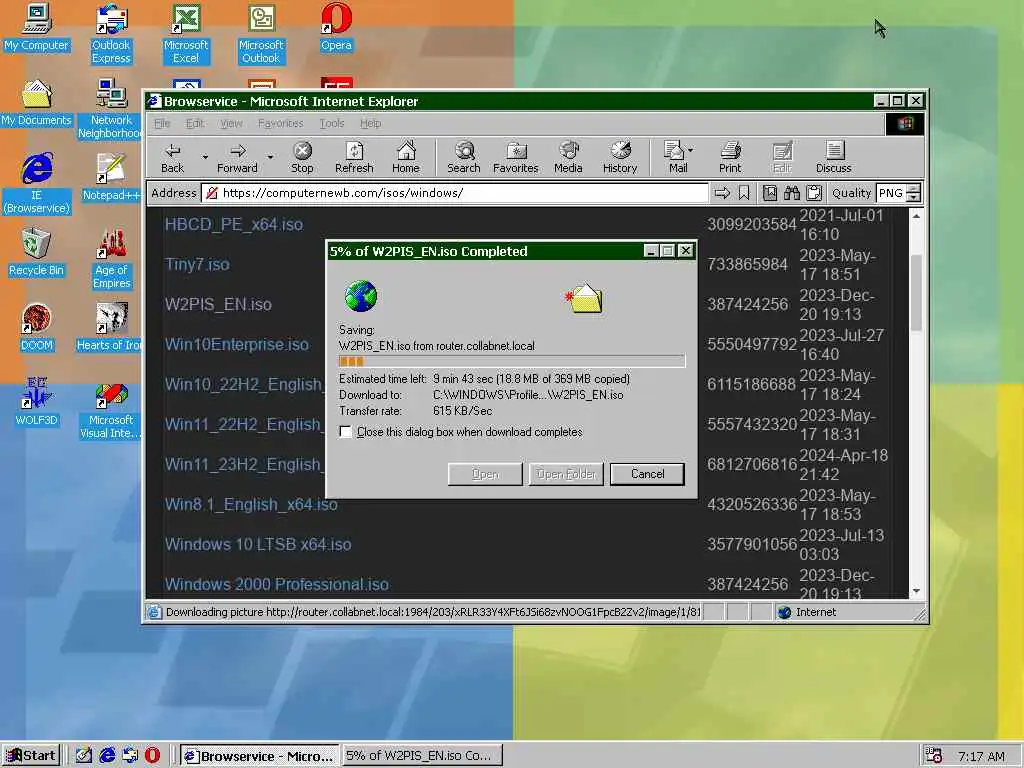The width and height of the screenshot is (1024, 768).
Task: Click the scrollbar up arrow
Action: click(x=916, y=216)
